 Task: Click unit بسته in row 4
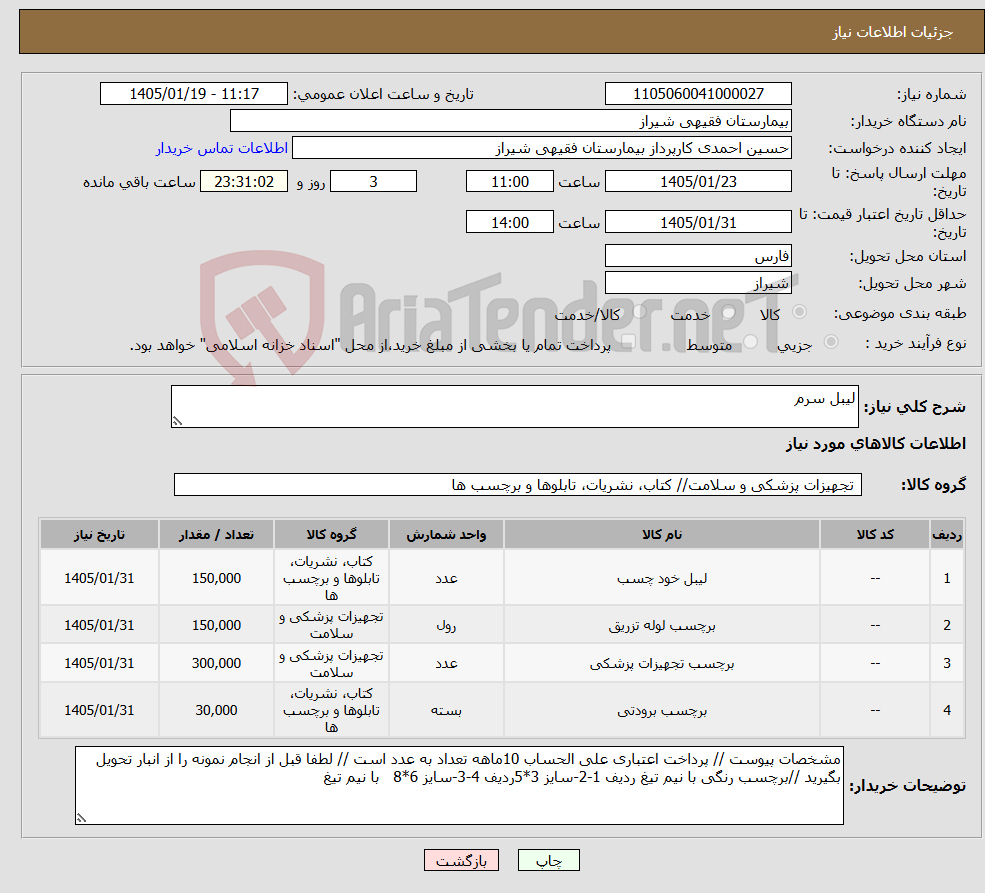446,710
